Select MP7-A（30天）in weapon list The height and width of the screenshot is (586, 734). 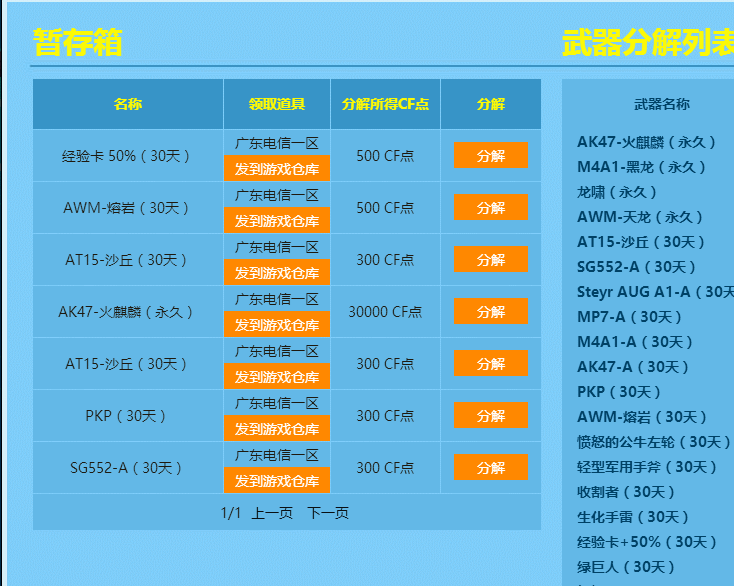pyautogui.click(x=630, y=317)
